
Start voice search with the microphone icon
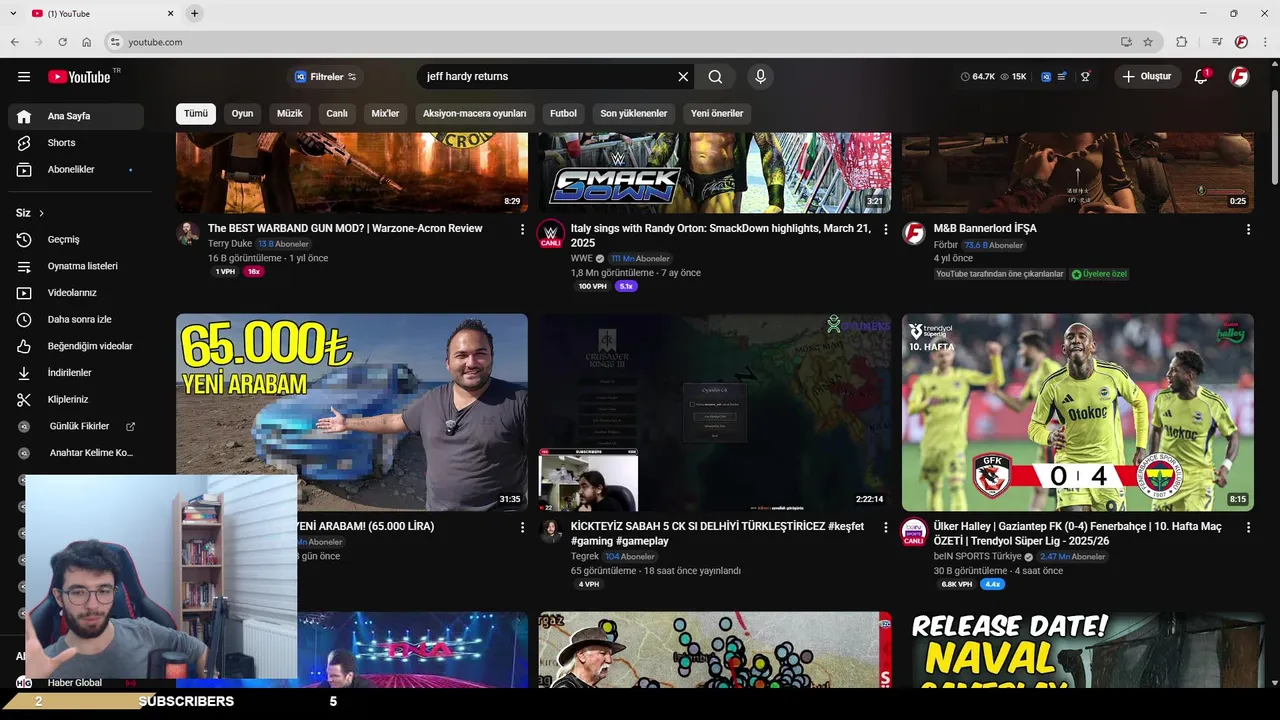click(x=760, y=77)
